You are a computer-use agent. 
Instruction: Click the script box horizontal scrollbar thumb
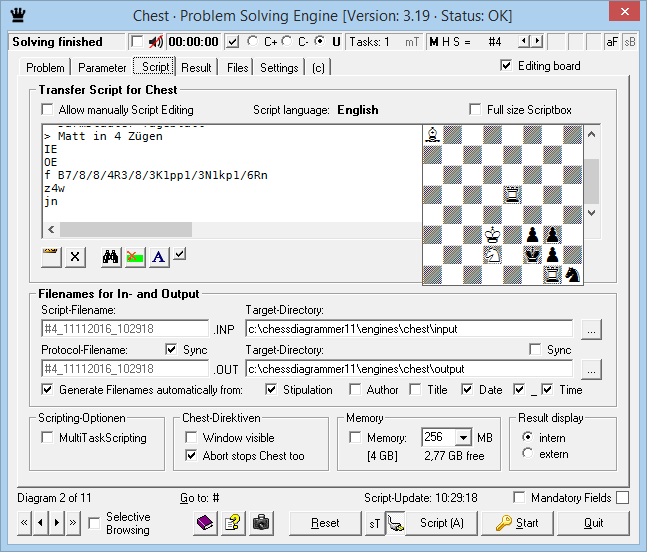[126, 229]
